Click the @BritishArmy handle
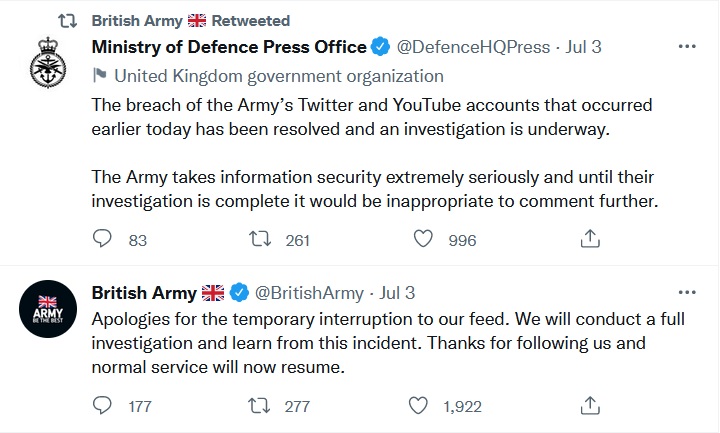Image resolution: width=720 pixels, height=433 pixels. tap(308, 292)
